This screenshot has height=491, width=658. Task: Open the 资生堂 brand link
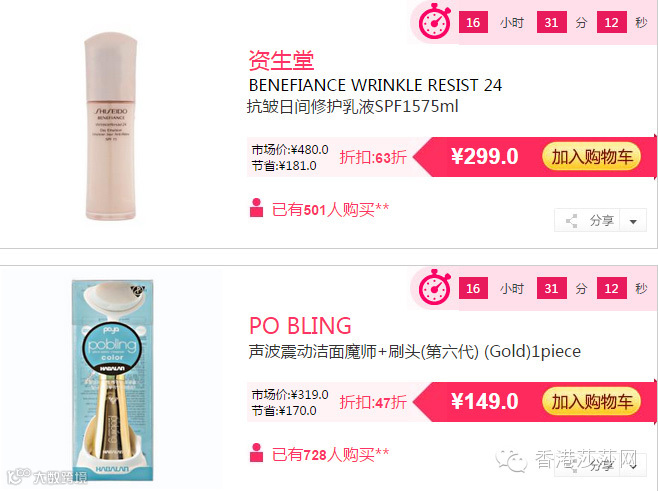(x=281, y=60)
